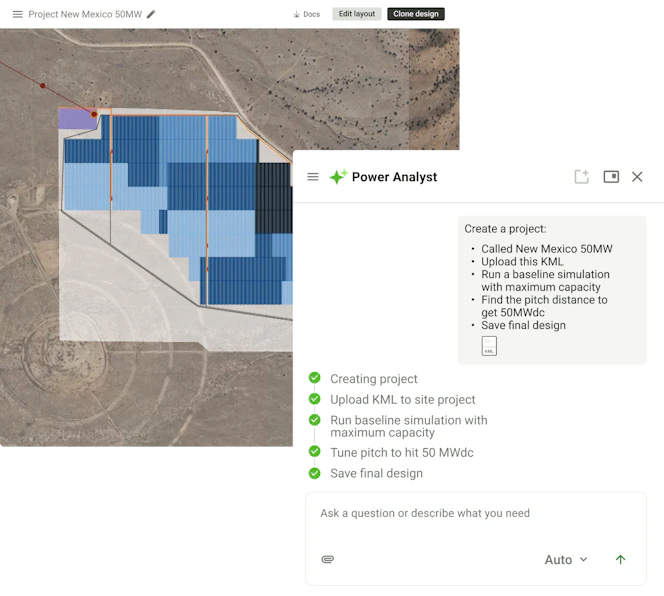
Task: Select the 'Save final design' step text
Action: coord(376,473)
